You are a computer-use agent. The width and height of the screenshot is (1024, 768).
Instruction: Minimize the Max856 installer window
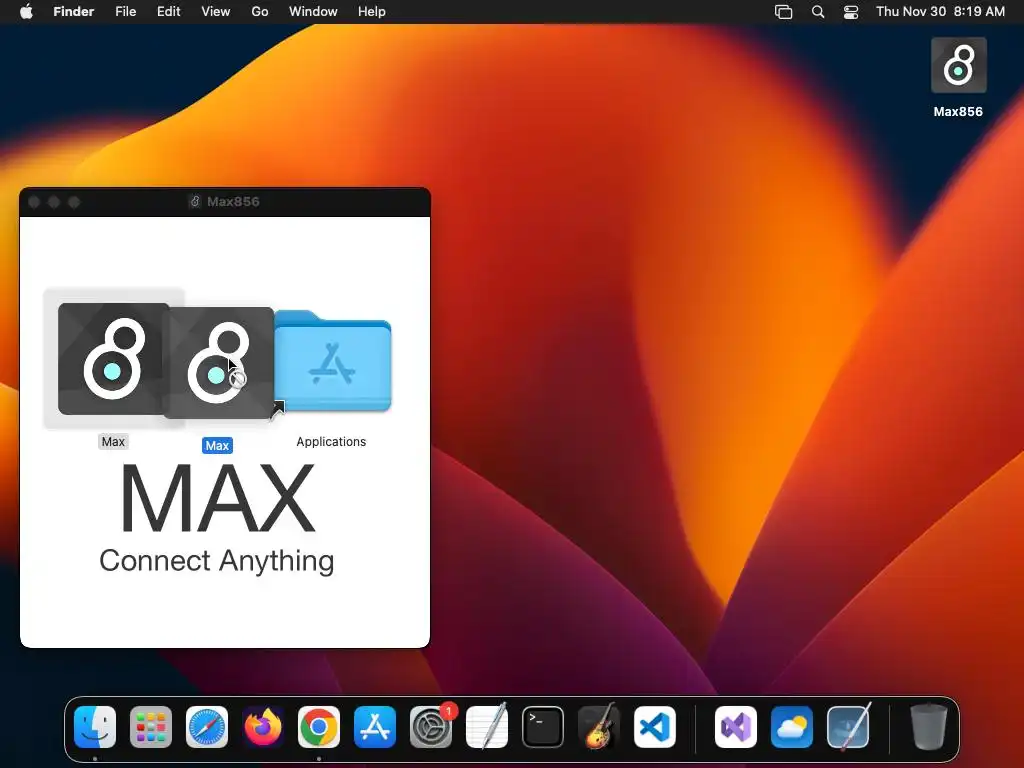coord(54,202)
